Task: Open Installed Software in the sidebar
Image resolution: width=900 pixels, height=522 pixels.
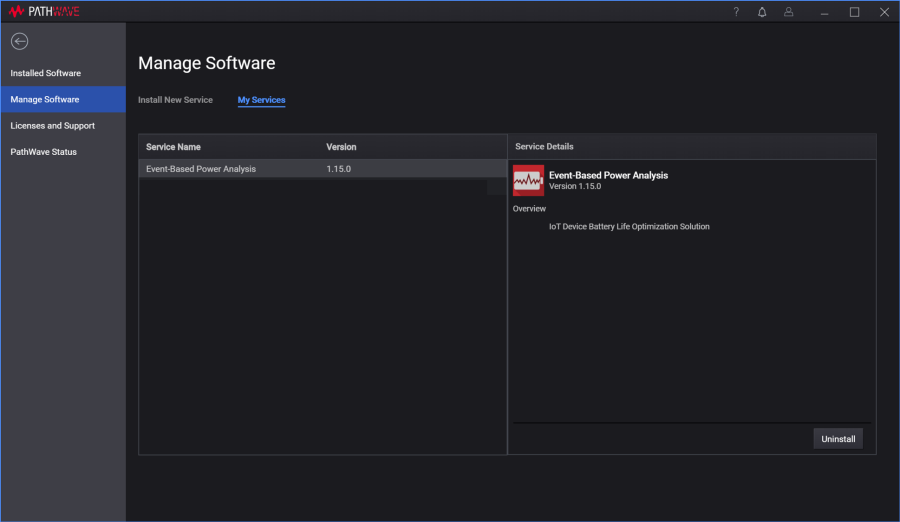Action: tap(46, 73)
